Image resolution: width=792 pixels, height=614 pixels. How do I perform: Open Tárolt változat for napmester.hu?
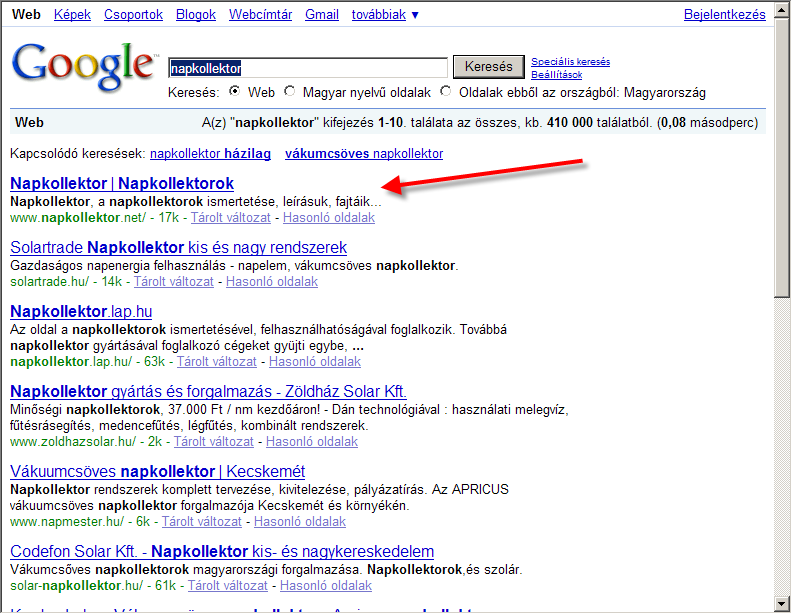201,522
